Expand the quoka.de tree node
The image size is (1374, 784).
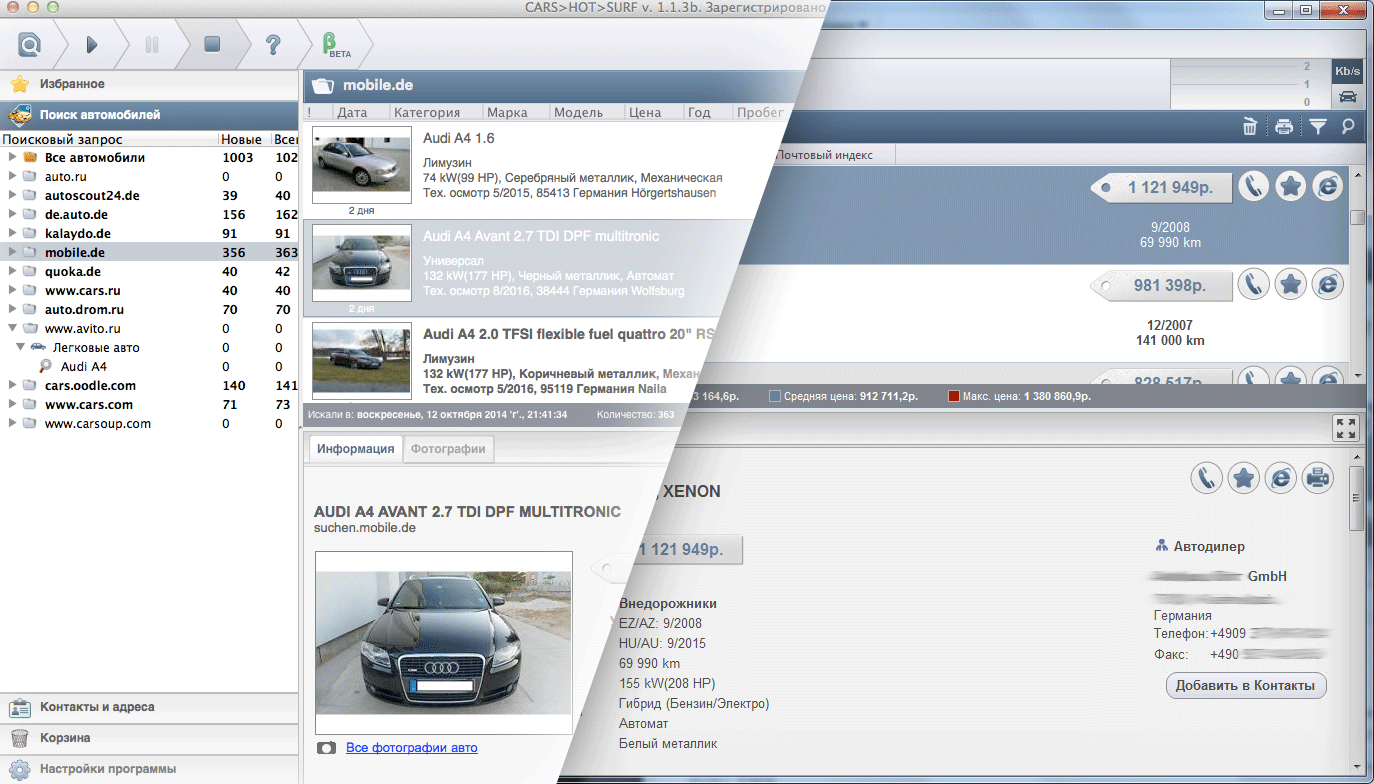tap(12, 271)
